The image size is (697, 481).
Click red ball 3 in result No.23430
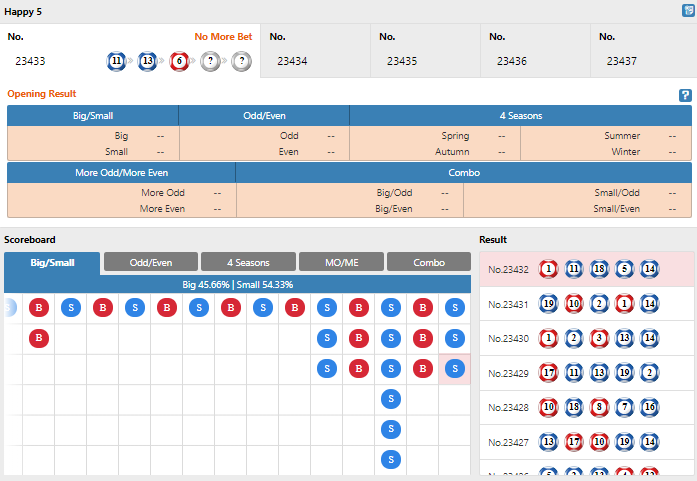click(598, 338)
